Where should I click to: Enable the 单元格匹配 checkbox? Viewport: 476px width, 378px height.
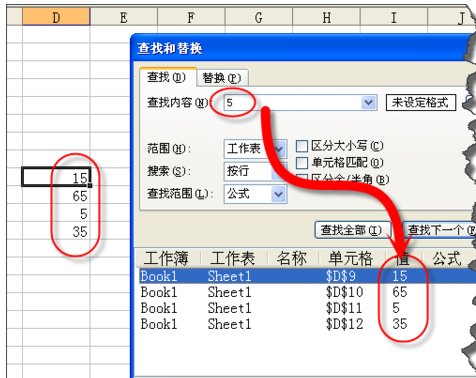302,163
